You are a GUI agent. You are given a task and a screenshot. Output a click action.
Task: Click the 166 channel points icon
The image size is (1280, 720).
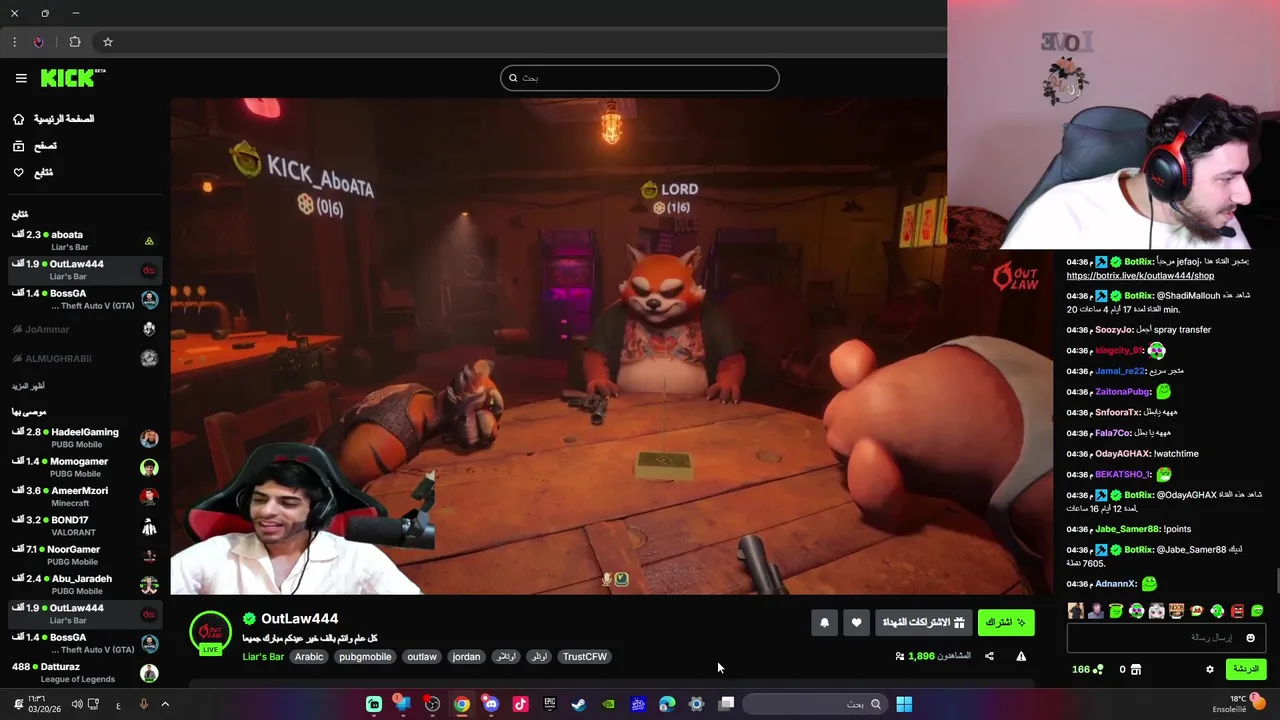[1098, 669]
